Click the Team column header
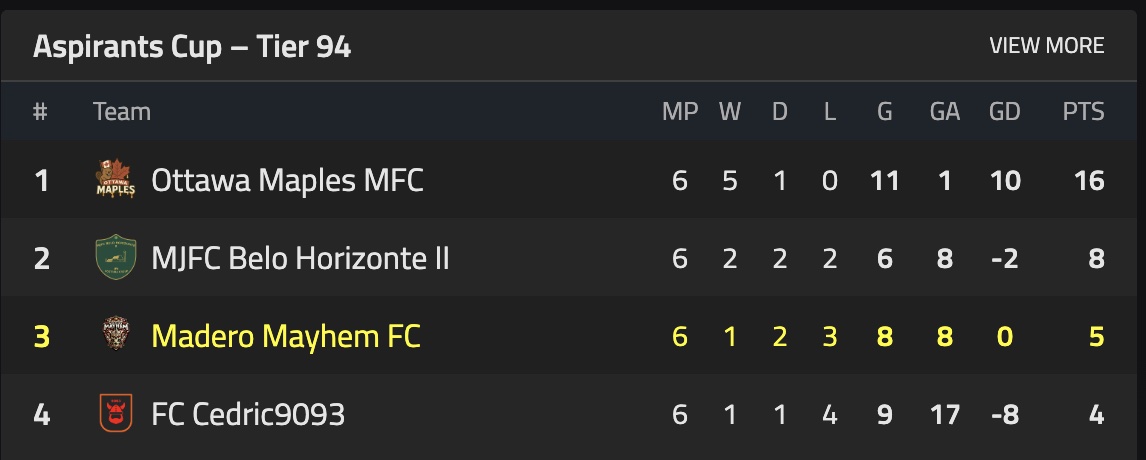The width and height of the screenshot is (1146, 460). pyautogui.click(x=122, y=112)
